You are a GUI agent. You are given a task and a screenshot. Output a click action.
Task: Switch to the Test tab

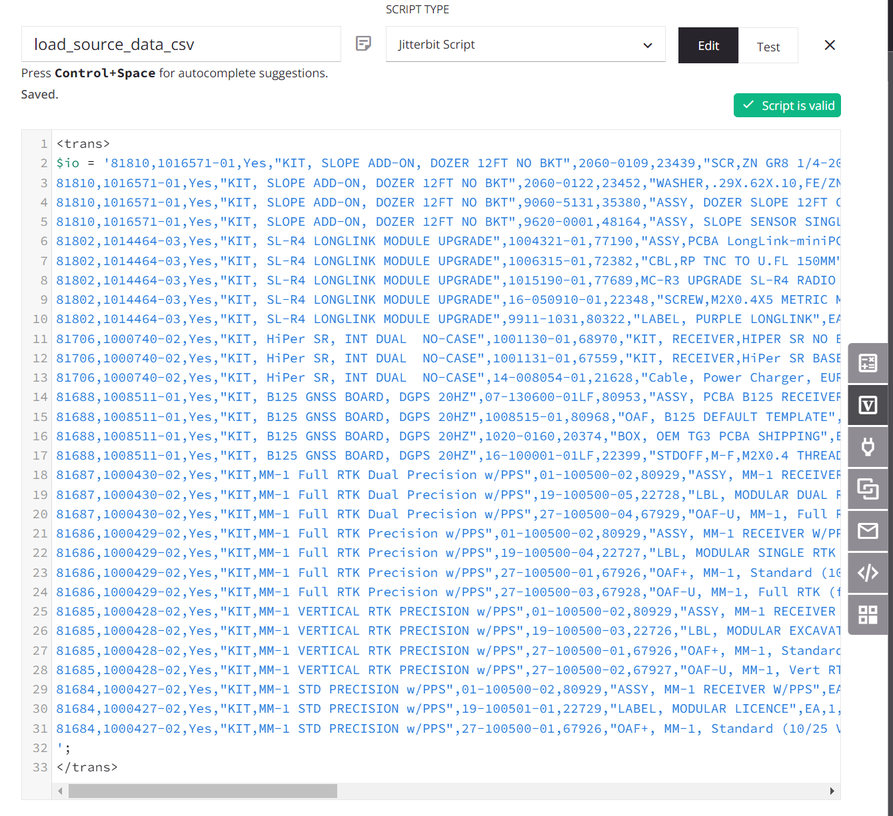[x=768, y=45]
